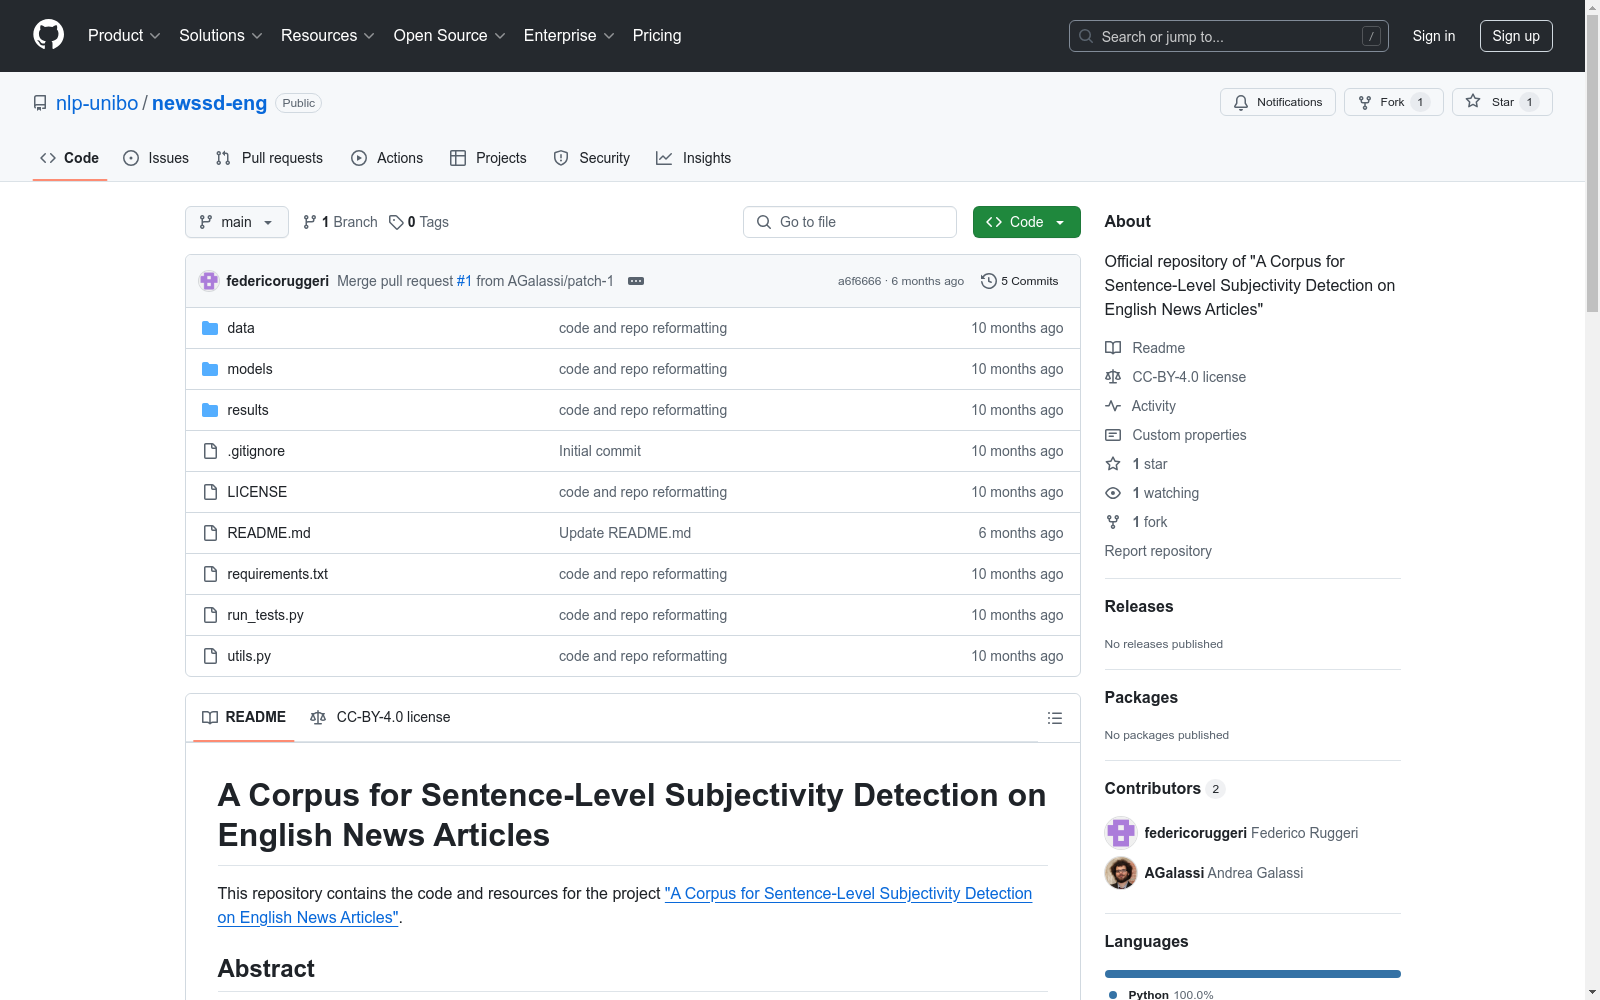This screenshot has height=1000, width=1600.
Task: Select the CC-BY-4.0 license tab
Action: pos(380,717)
